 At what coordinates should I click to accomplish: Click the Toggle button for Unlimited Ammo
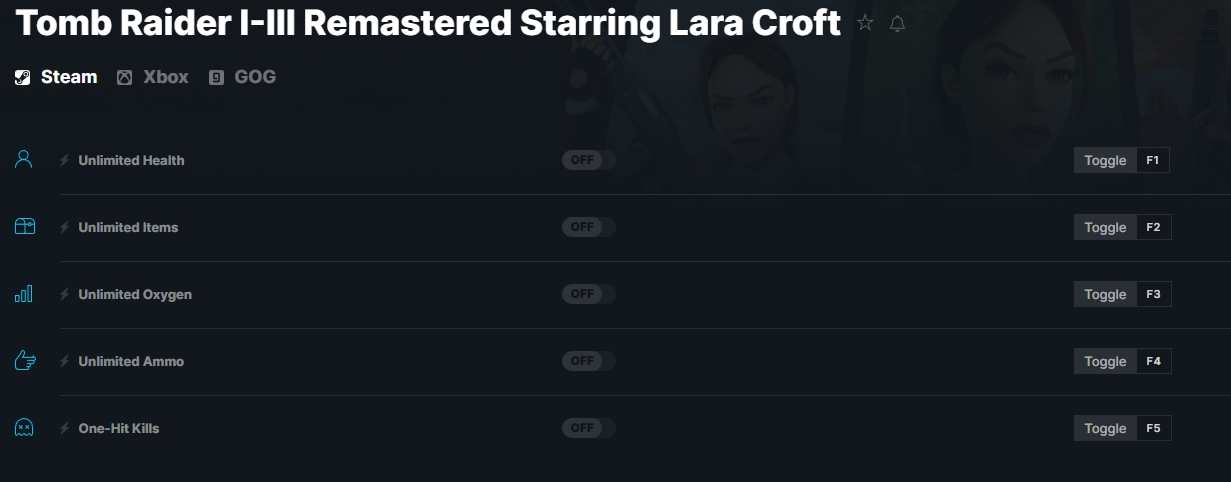[1105, 361]
